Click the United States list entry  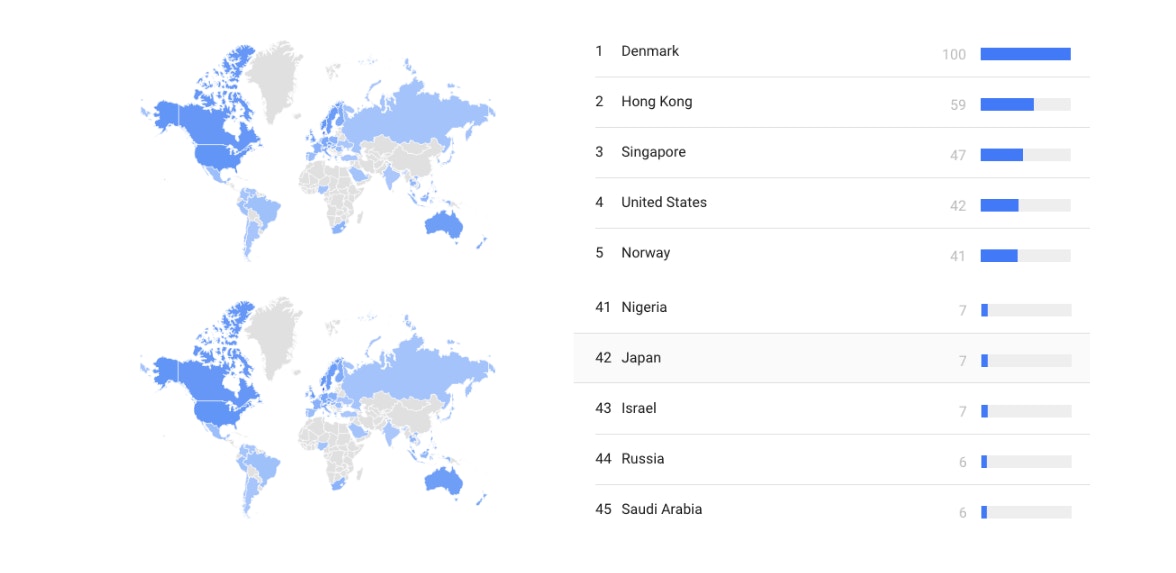pos(663,203)
